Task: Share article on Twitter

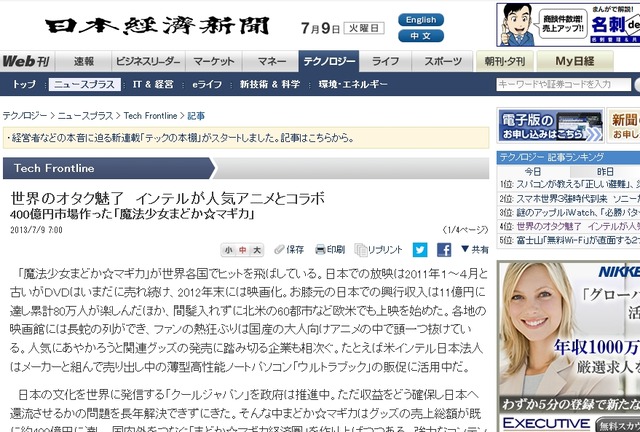Action: 420,250
